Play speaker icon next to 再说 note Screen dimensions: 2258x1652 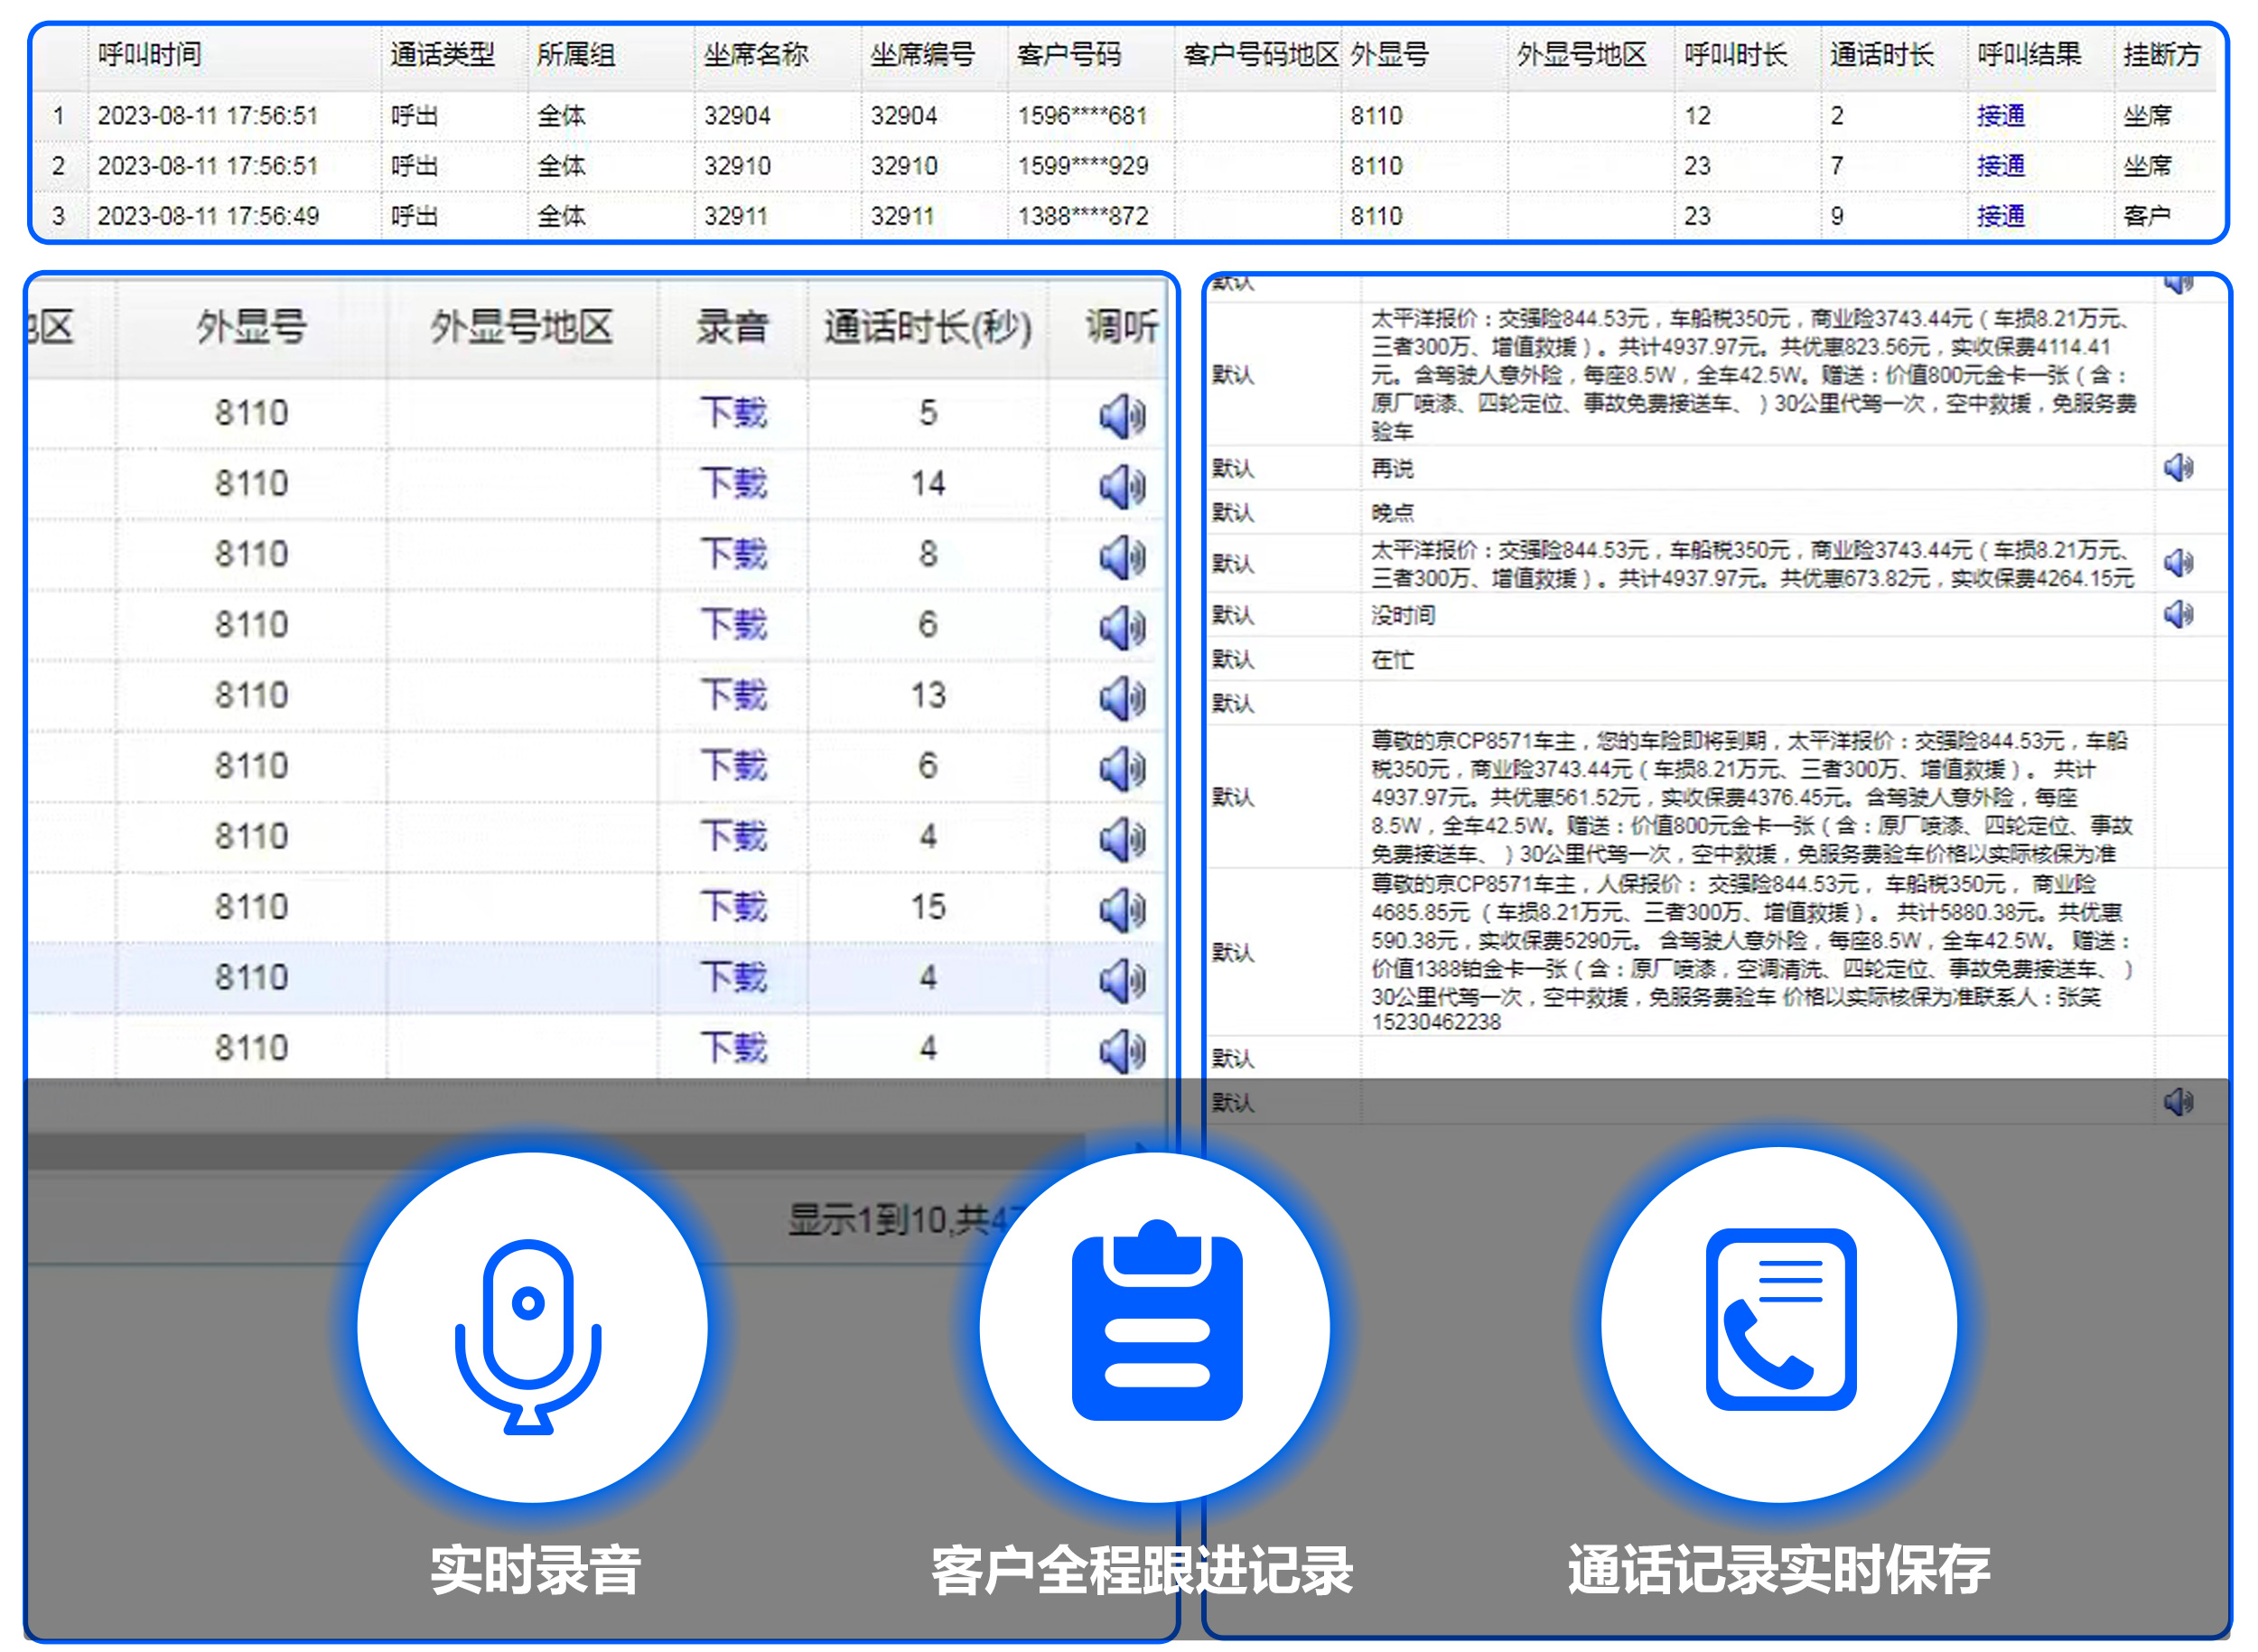2178,468
